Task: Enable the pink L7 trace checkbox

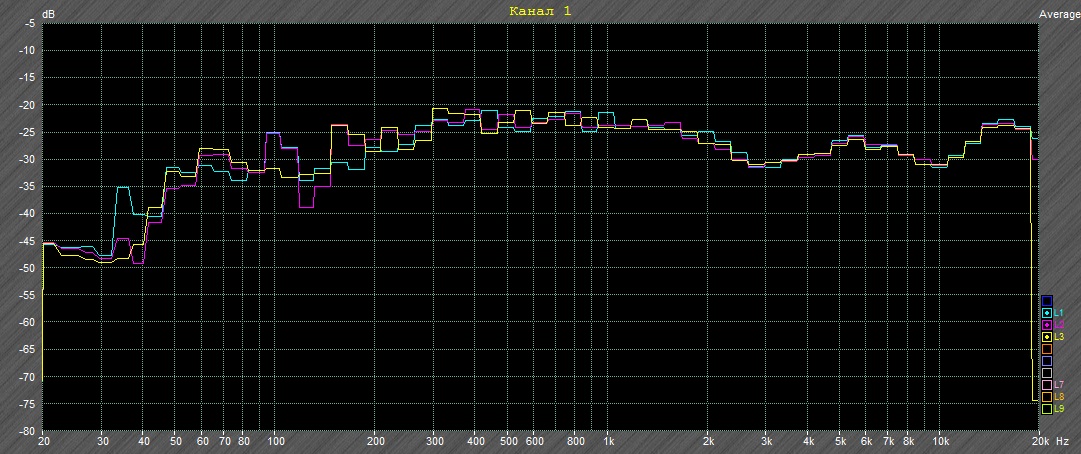Action: 1047,384
